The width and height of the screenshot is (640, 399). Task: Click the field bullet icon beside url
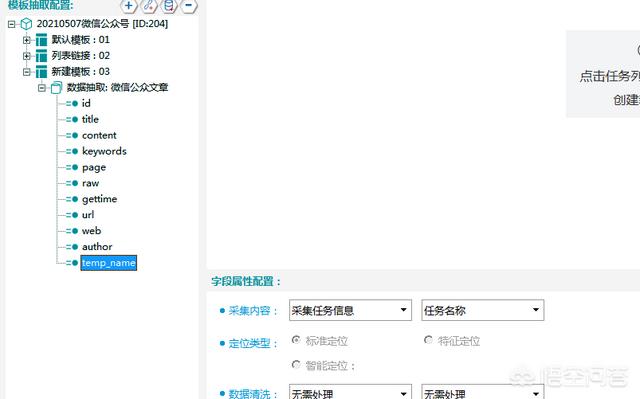point(72,215)
